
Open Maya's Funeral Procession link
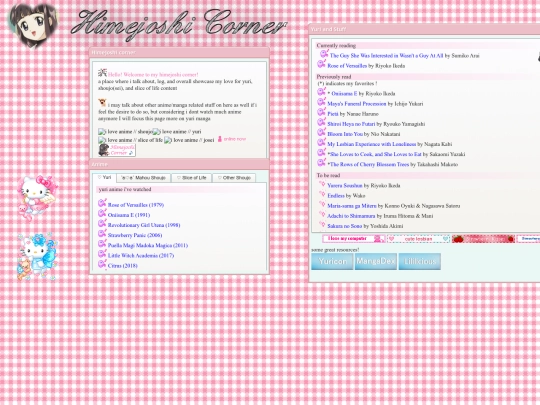tap(357, 104)
